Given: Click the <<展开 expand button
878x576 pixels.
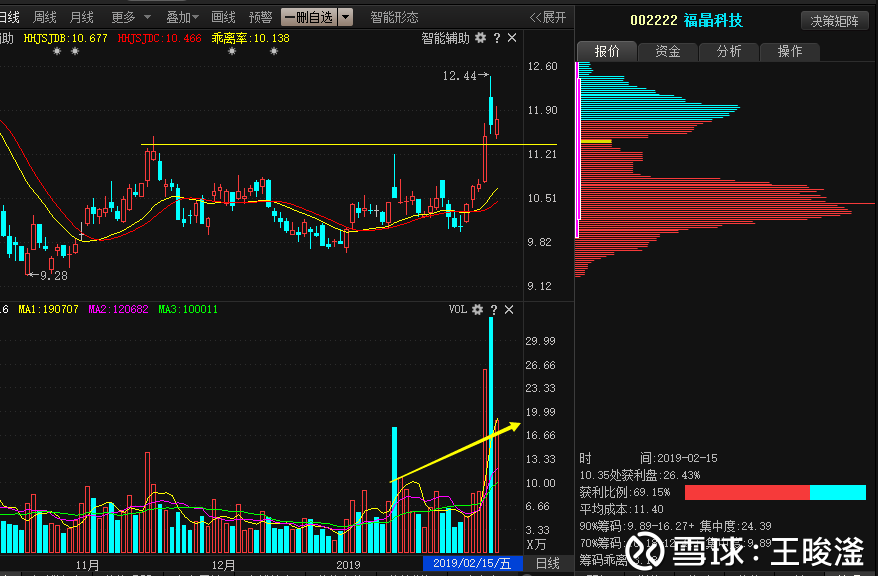Looking at the screenshot, I should pos(548,17).
